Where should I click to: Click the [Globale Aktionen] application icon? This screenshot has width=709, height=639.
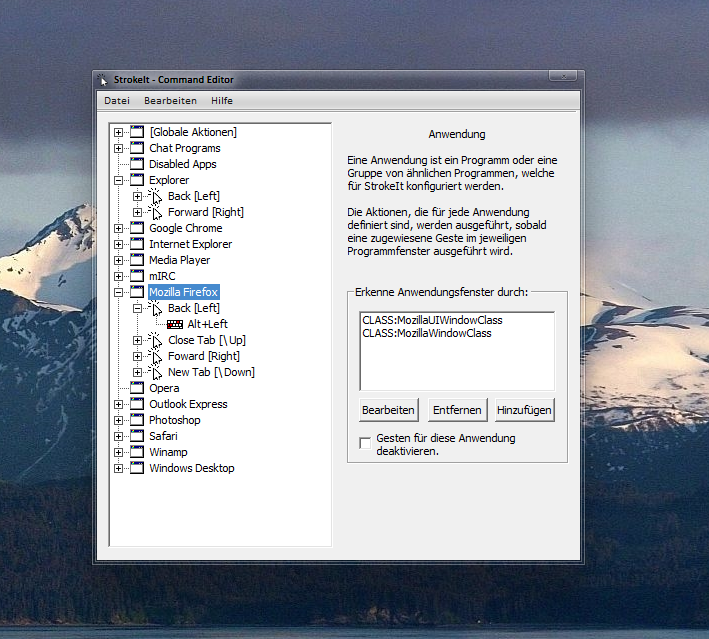137,132
